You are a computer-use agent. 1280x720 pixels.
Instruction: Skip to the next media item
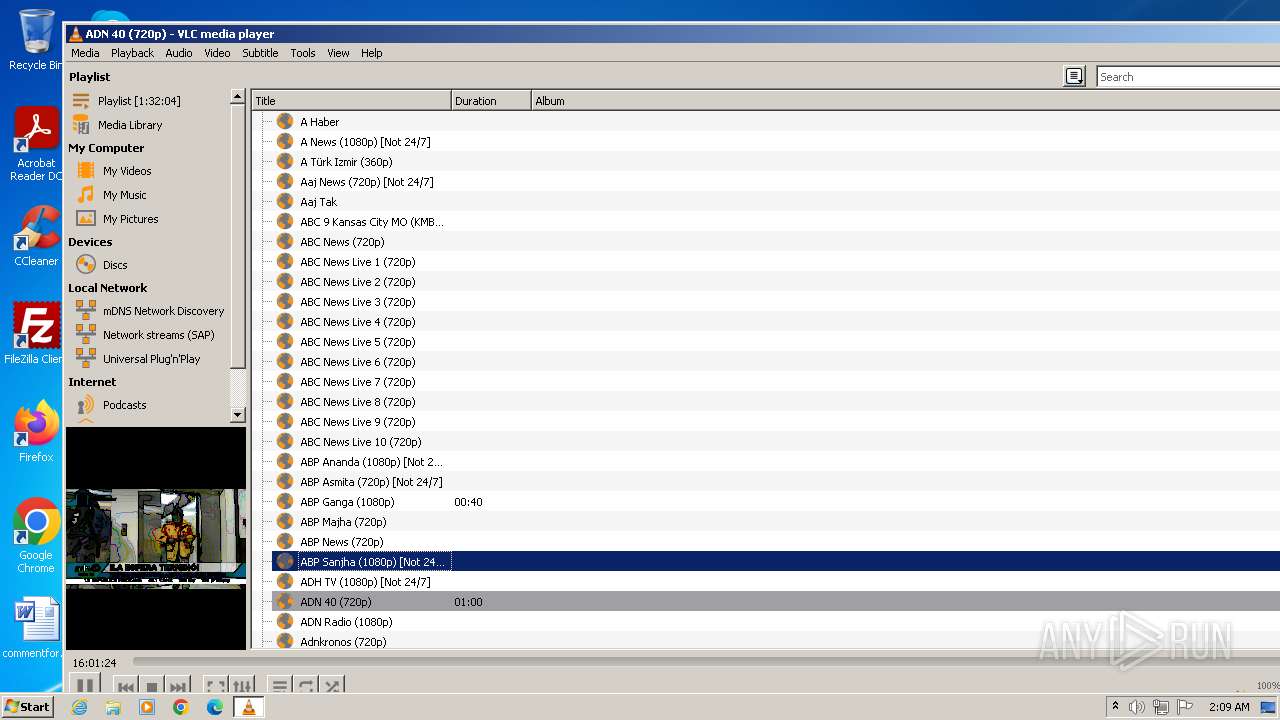point(178,686)
